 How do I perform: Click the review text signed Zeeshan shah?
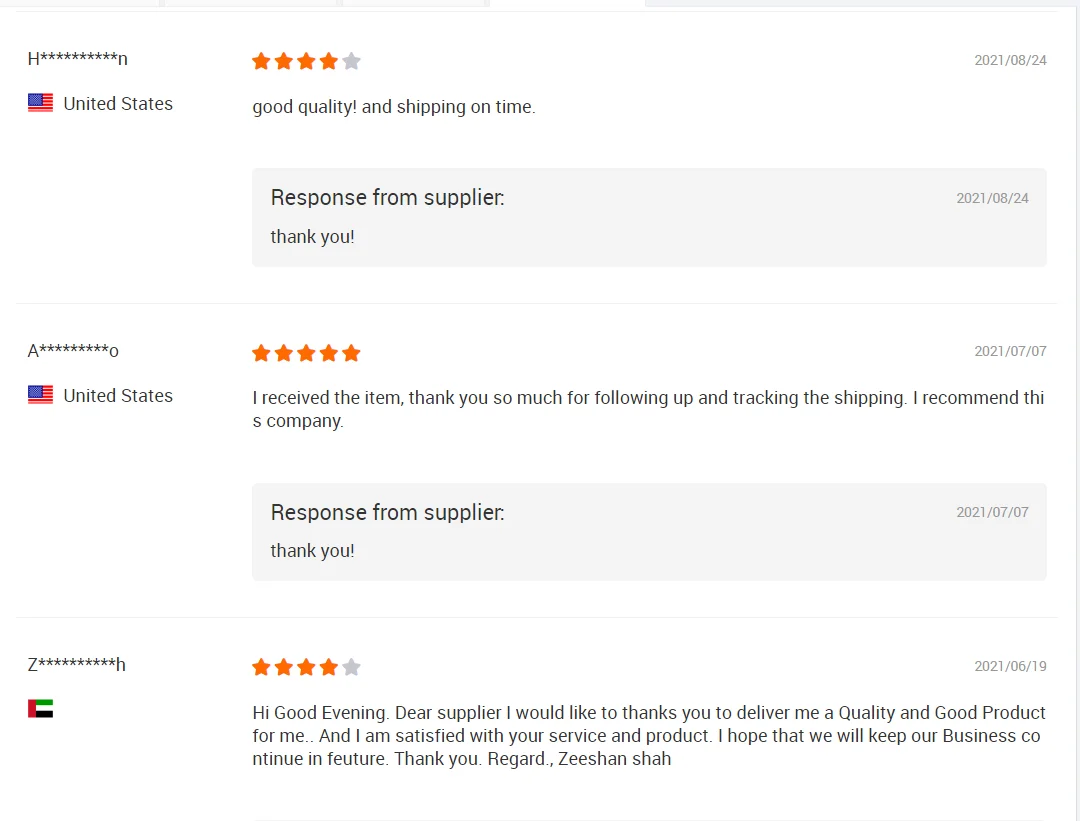pos(648,736)
